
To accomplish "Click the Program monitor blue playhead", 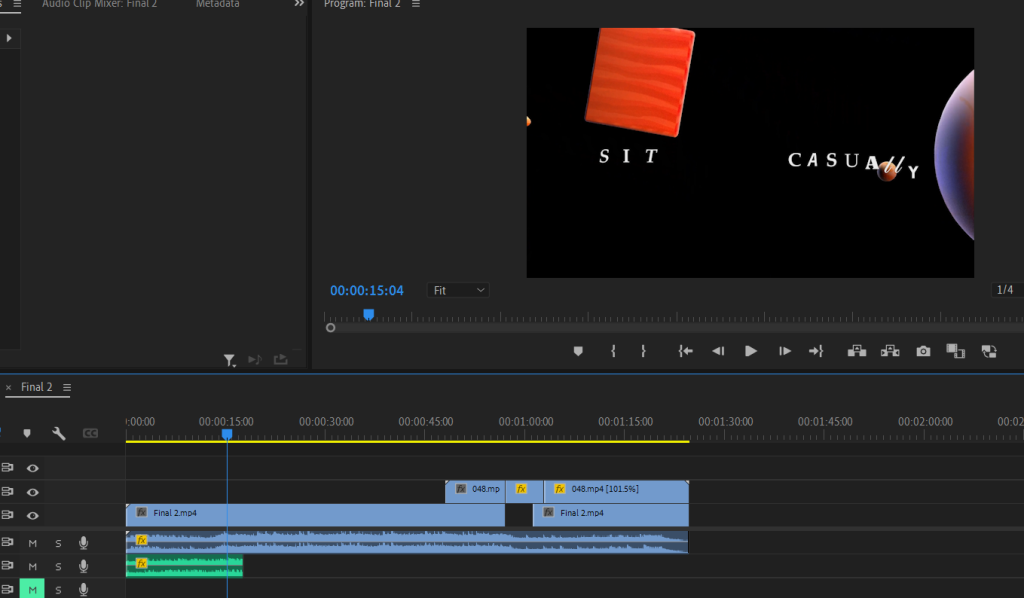I will [x=368, y=315].
